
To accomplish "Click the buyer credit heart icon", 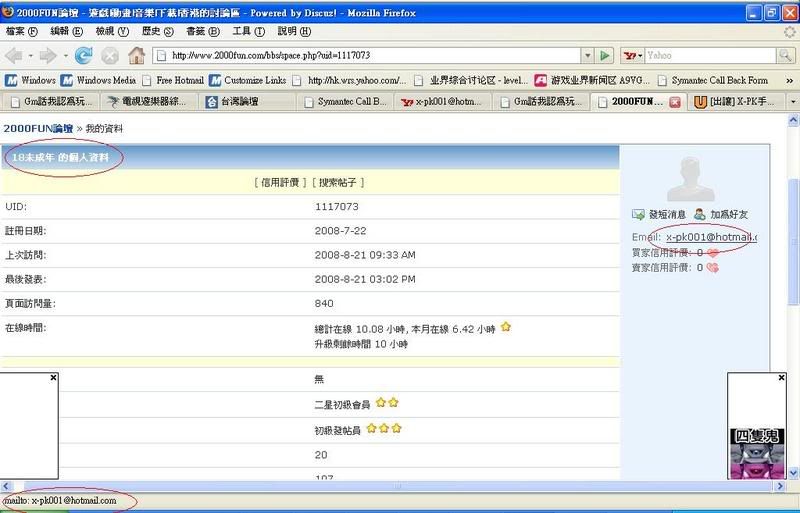I will [x=713, y=253].
